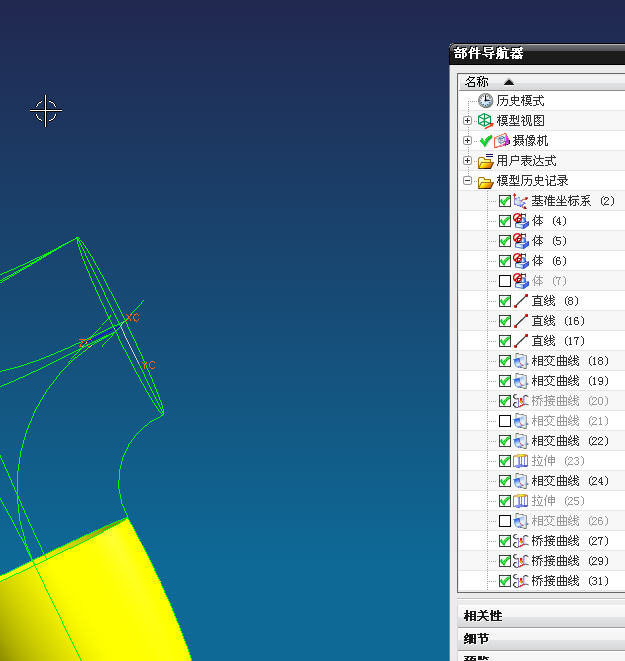Click the 模型历史记录 folder icon

[486, 181]
